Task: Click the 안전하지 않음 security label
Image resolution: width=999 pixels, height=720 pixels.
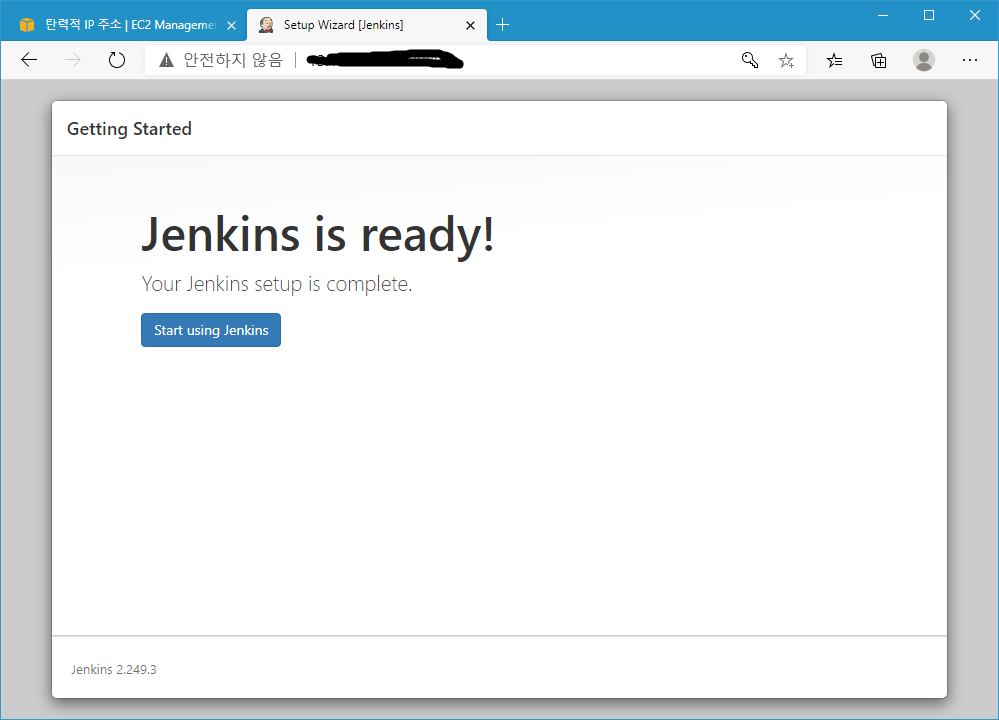Action: click(233, 60)
